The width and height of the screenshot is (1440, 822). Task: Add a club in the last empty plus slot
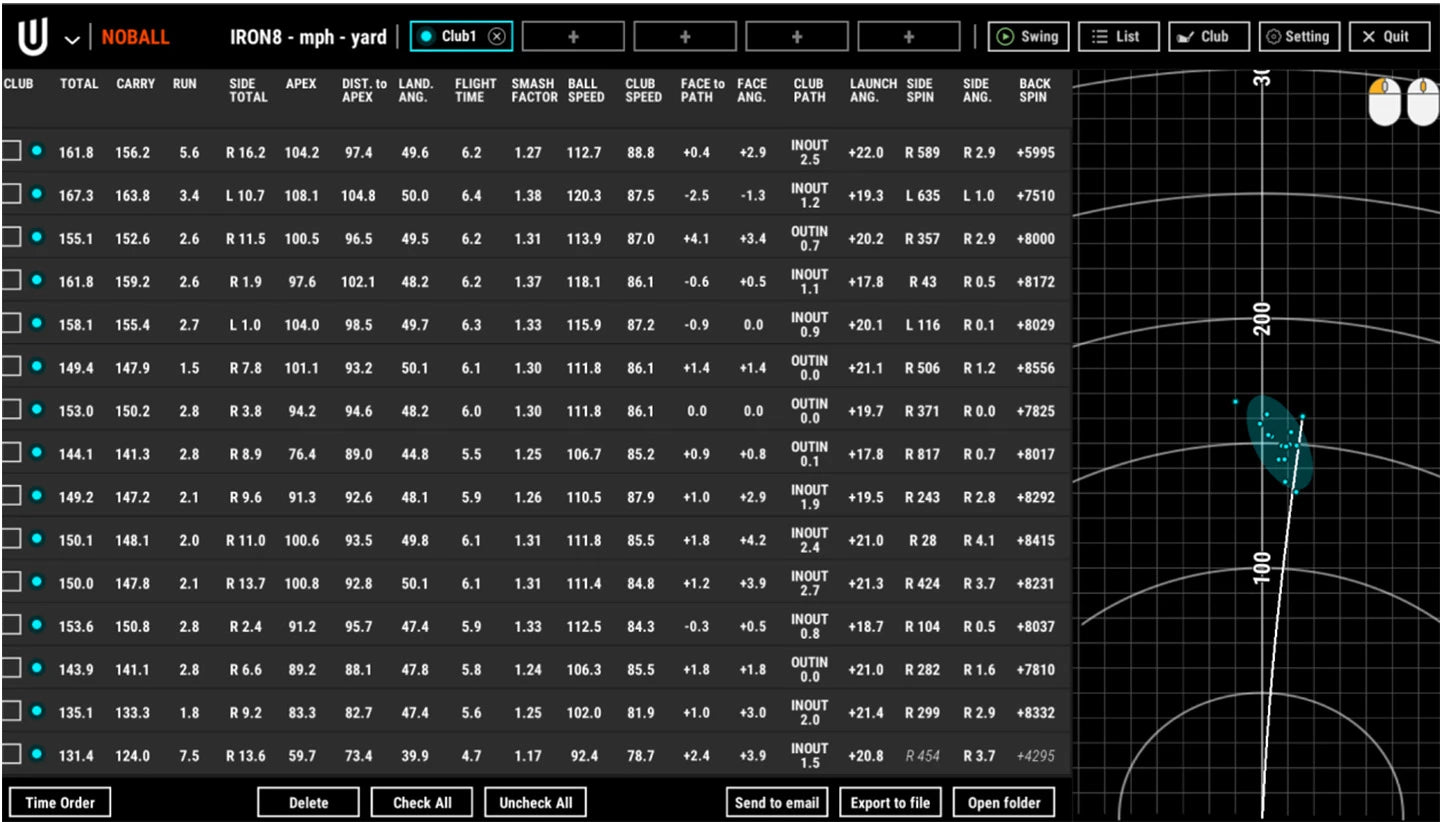(908, 37)
